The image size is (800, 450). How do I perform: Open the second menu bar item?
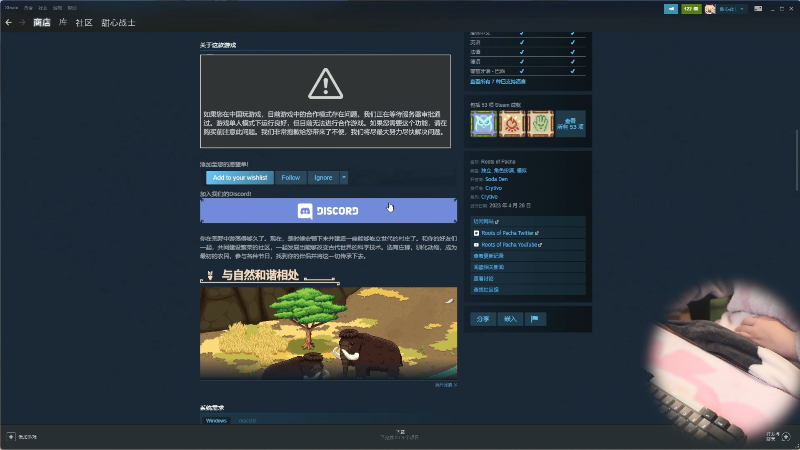pos(28,8)
